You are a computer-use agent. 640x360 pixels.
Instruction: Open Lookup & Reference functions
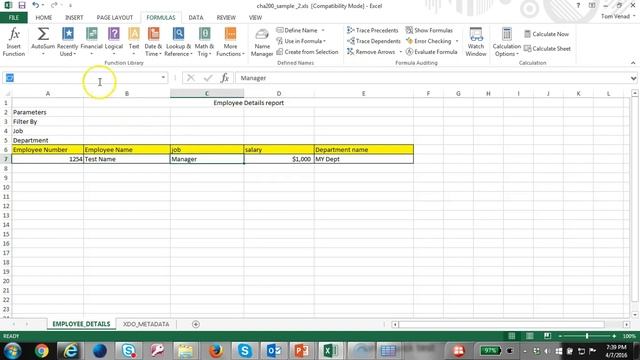point(178,42)
